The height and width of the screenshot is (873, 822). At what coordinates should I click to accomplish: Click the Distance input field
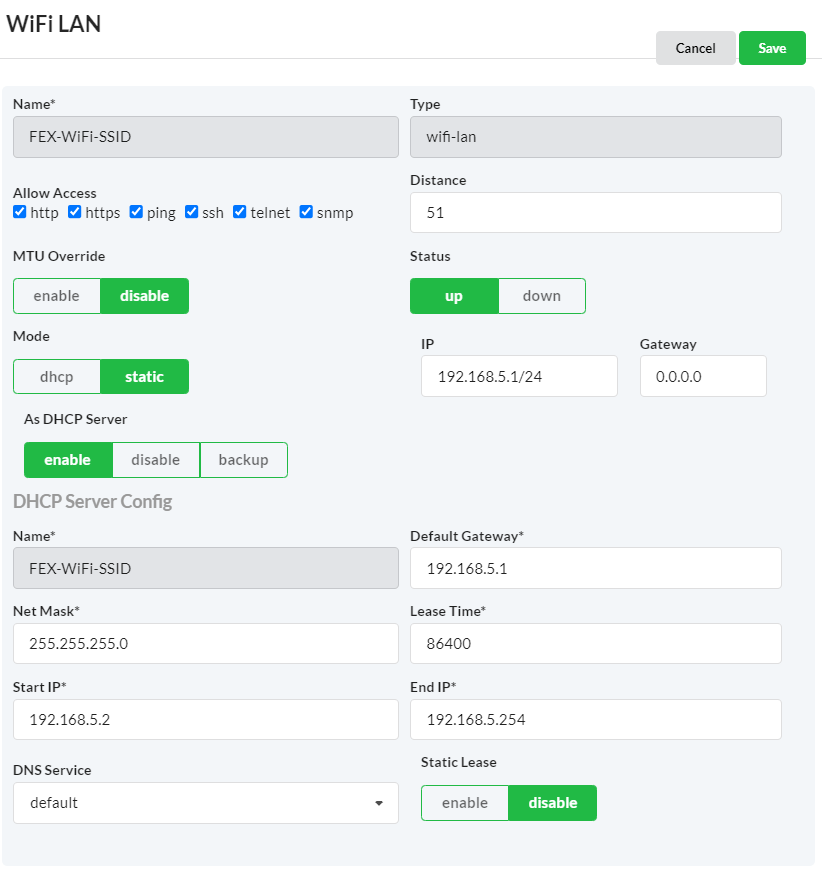595,213
